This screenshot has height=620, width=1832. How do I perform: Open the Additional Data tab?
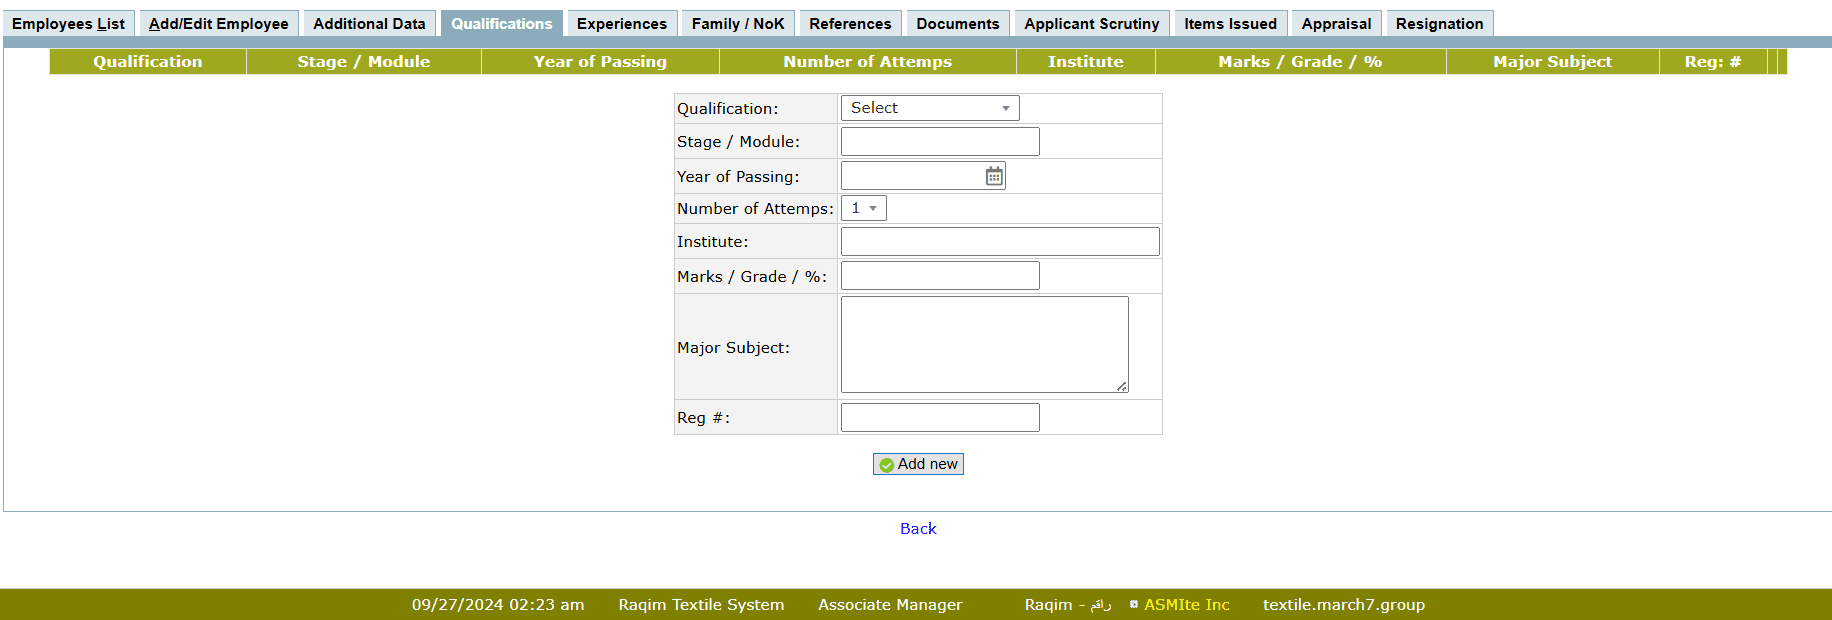tap(369, 24)
